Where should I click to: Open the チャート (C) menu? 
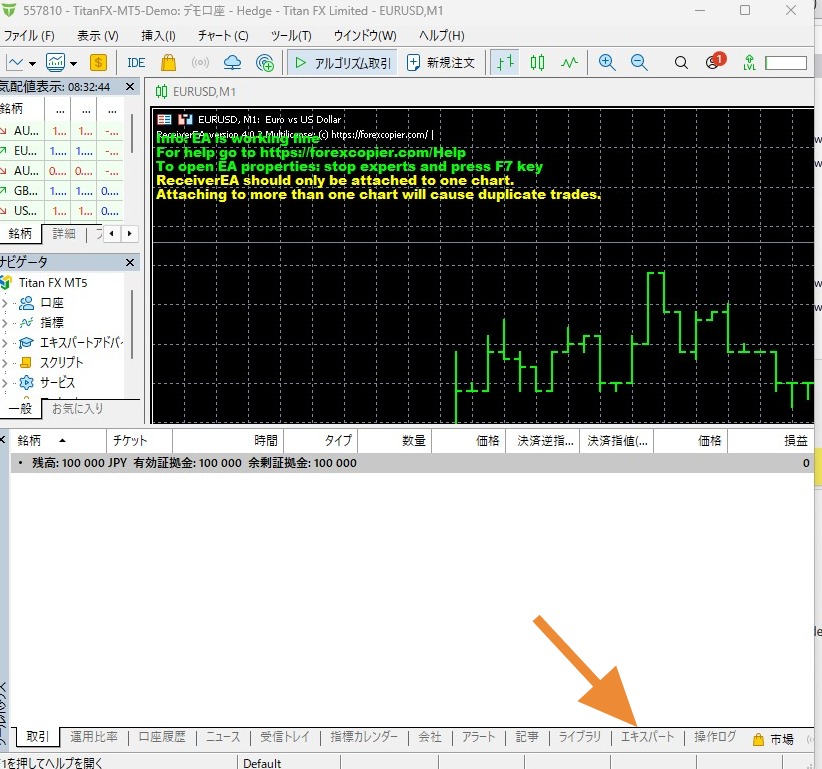click(223, 36)
